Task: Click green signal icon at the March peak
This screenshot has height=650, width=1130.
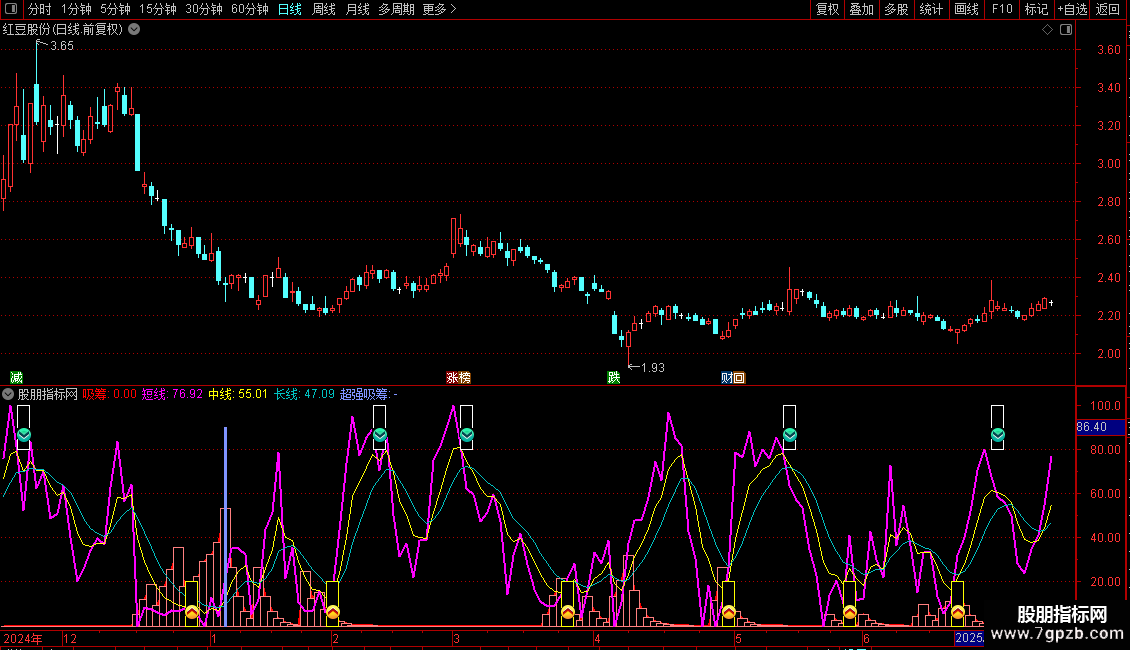Action: tap(466, 435)
